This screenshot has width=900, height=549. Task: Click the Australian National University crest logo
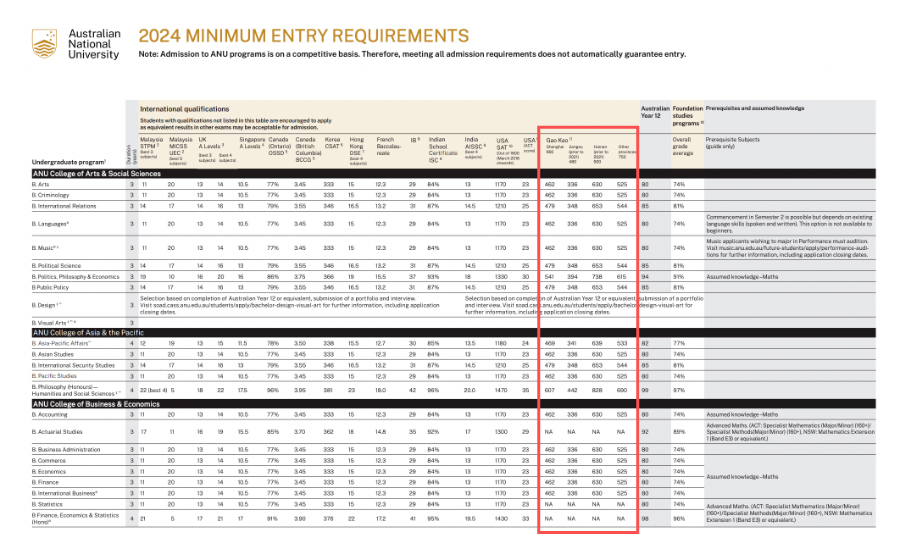pyautogui.click(x=44, y=44)
